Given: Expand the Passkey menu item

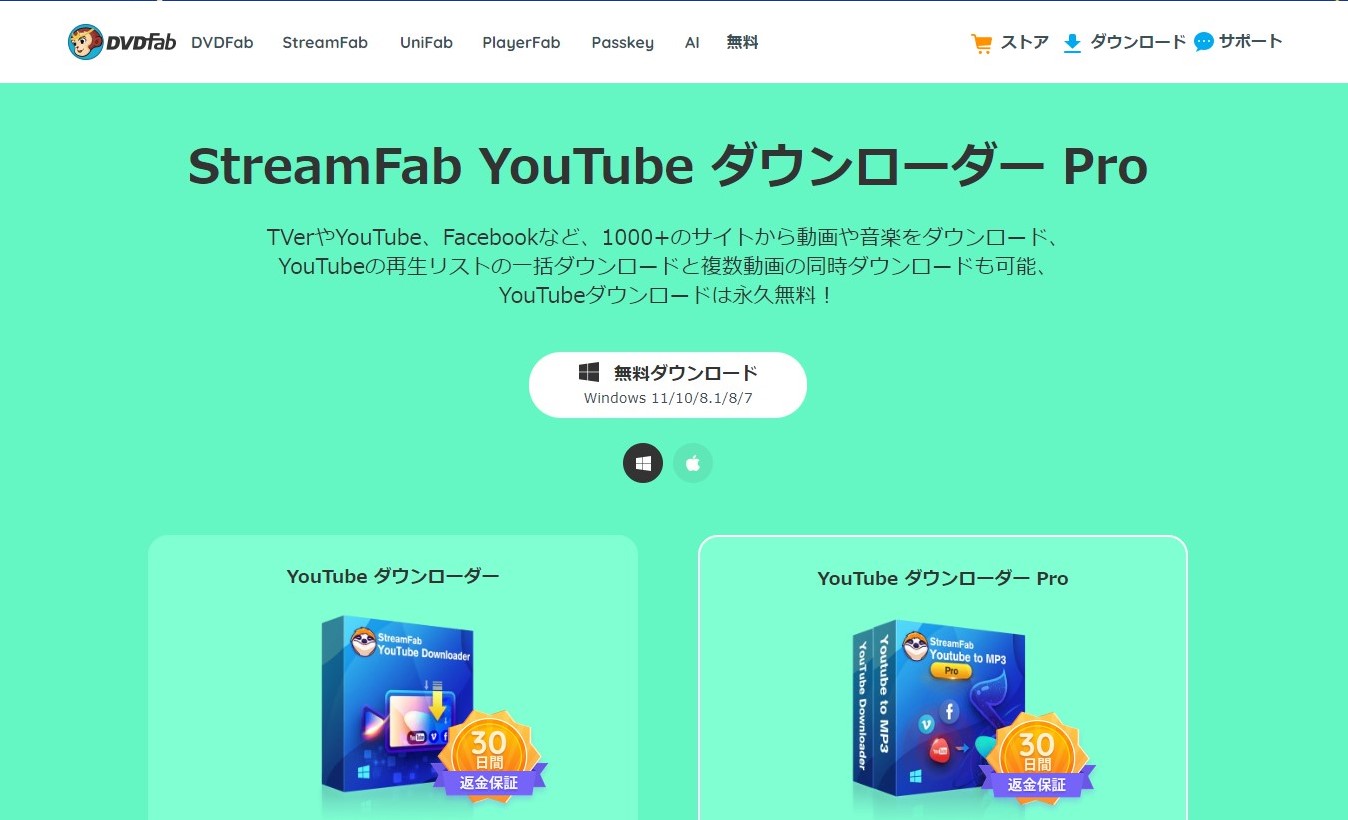Looking at the screenshot, I should [622, 42].
